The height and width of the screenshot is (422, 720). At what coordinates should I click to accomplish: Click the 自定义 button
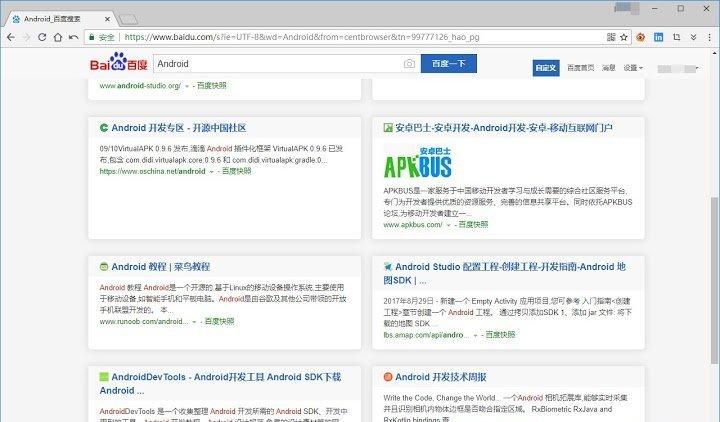[x=546, y=68]
